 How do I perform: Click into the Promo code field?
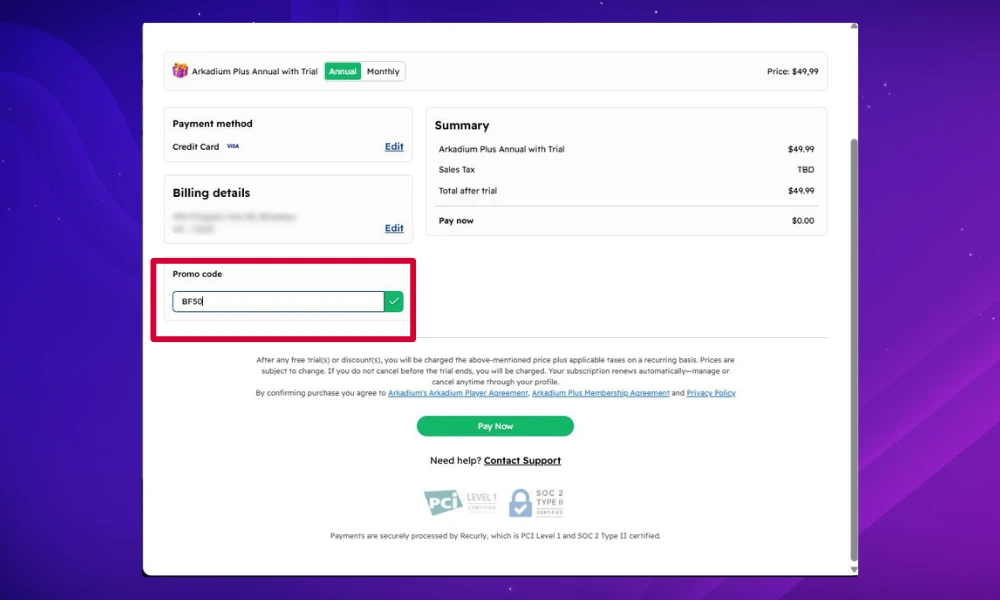coord(278,301)
